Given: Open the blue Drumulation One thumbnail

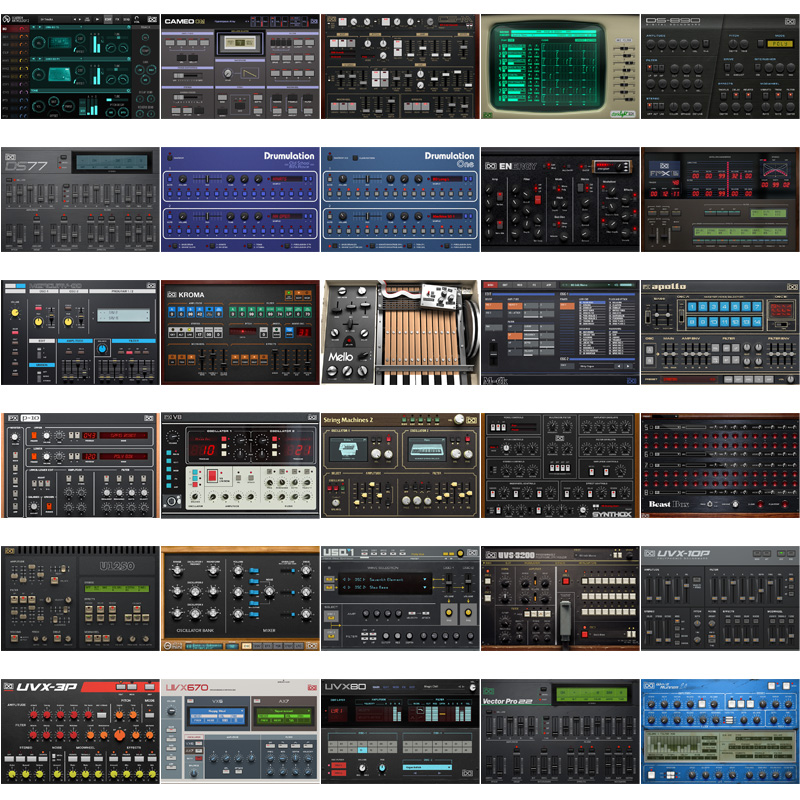Looking at the screenshot, I should point(401,199).
